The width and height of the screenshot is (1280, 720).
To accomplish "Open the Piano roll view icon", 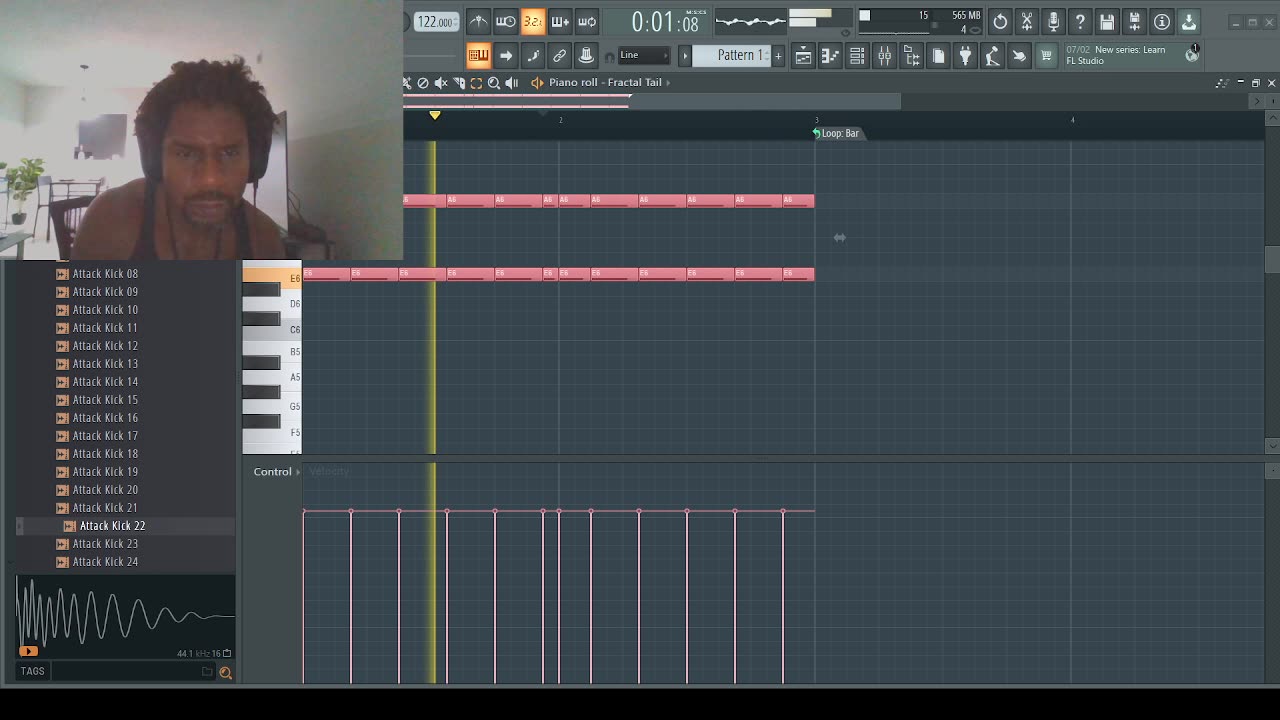I will 830,56.
